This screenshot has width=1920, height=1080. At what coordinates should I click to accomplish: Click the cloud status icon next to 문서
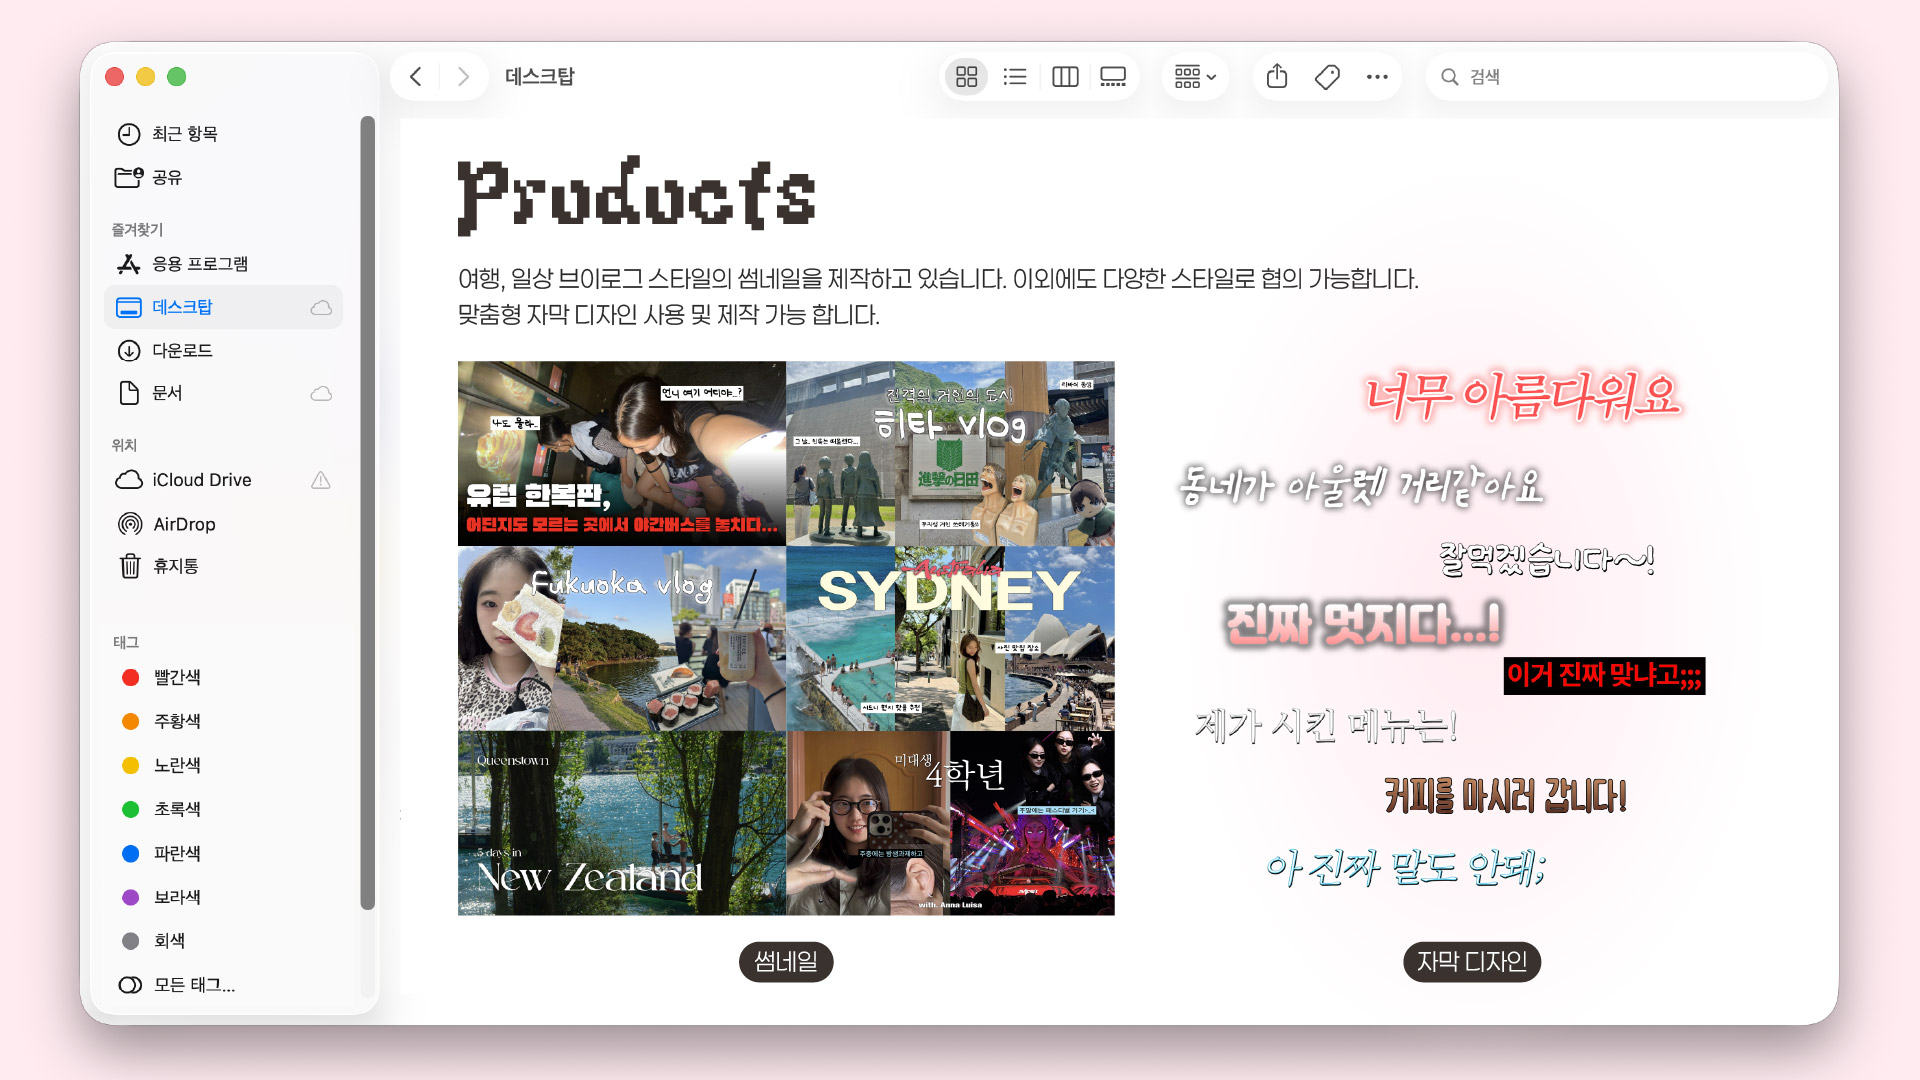(x=321, y=394)
